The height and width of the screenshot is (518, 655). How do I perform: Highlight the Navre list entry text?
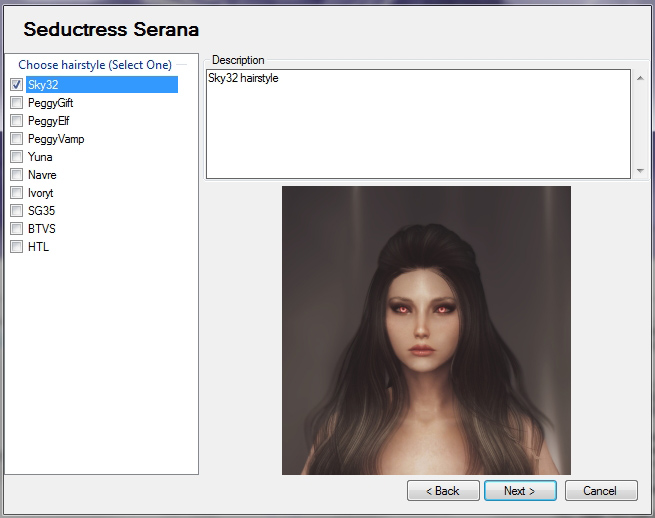pos(42,175)
